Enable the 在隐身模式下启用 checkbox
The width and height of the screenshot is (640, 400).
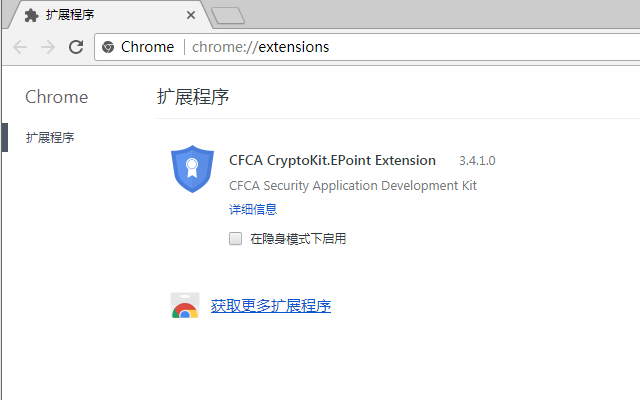tap(236, 238)
